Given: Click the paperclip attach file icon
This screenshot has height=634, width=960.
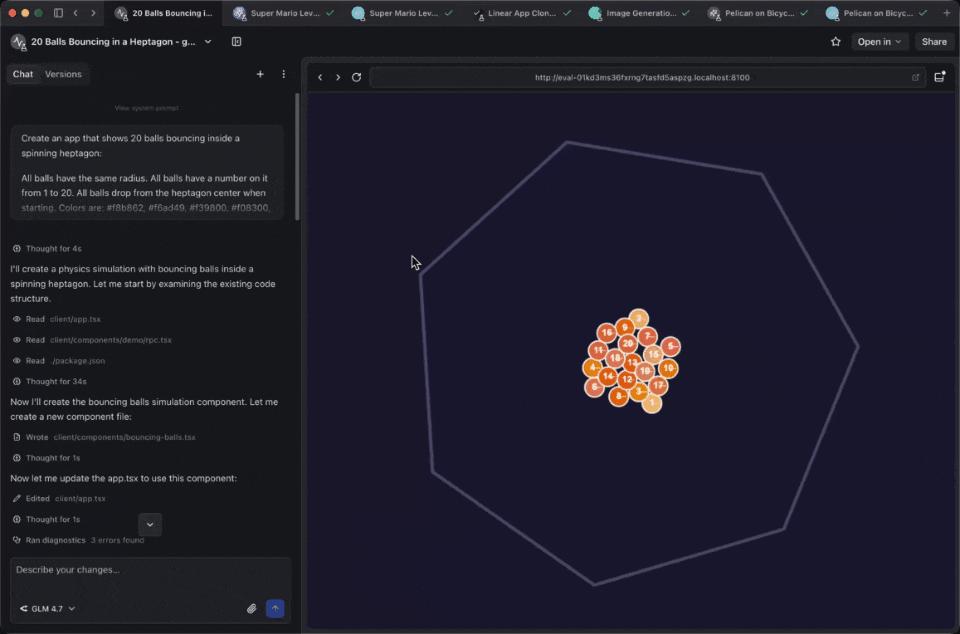Looking at the screenshot, I should tap(252, 608).
